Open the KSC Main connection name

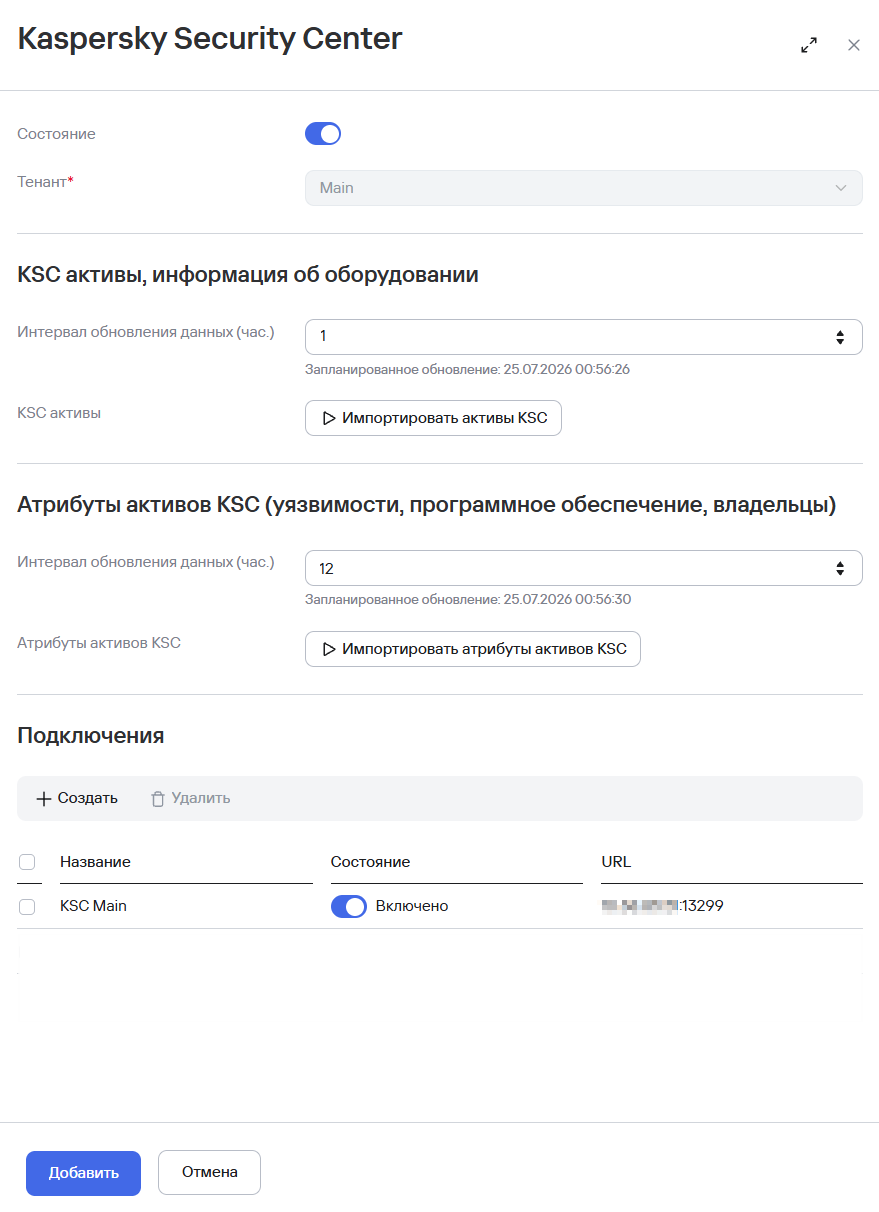93,906
